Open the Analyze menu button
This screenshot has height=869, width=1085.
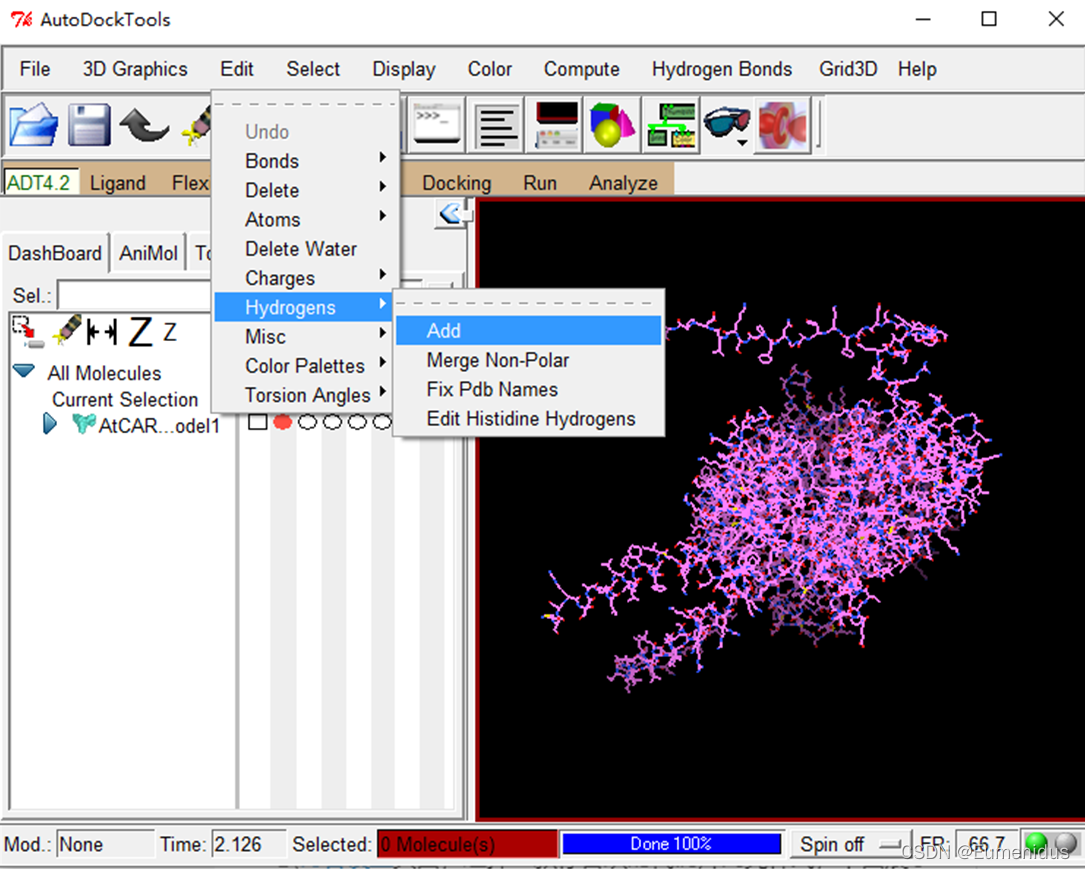(x=623, y=183)
